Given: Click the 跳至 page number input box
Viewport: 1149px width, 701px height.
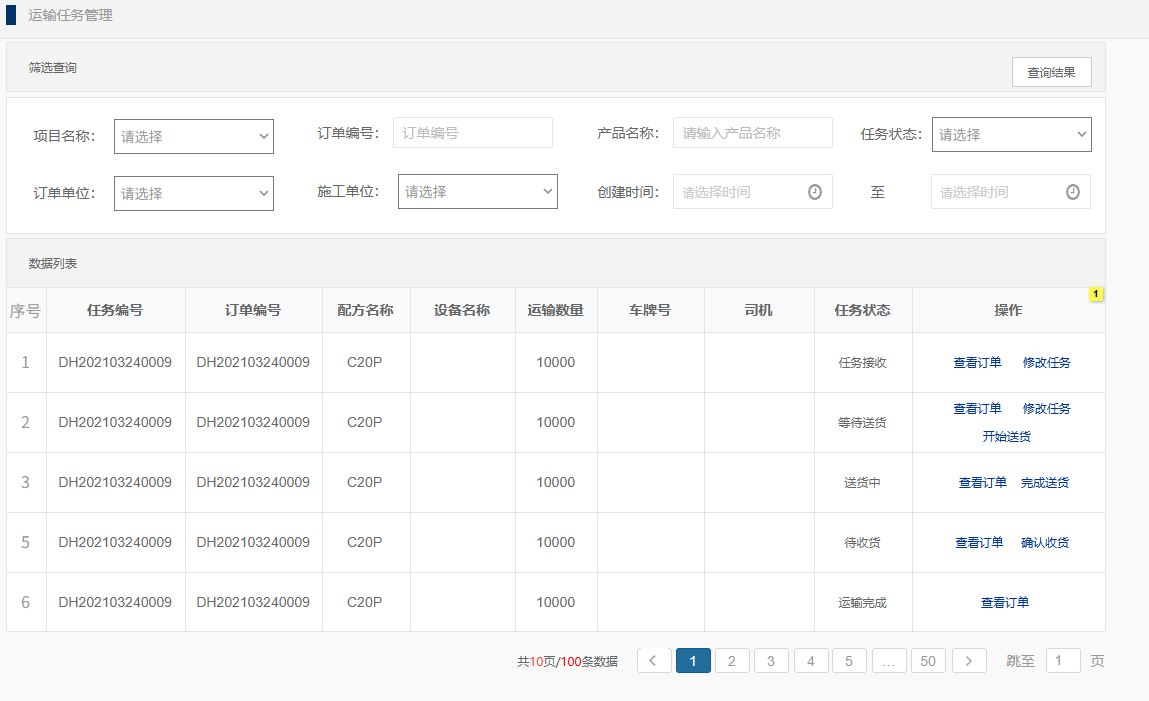Looking at the screenshot, I should tap(1062, 661).
